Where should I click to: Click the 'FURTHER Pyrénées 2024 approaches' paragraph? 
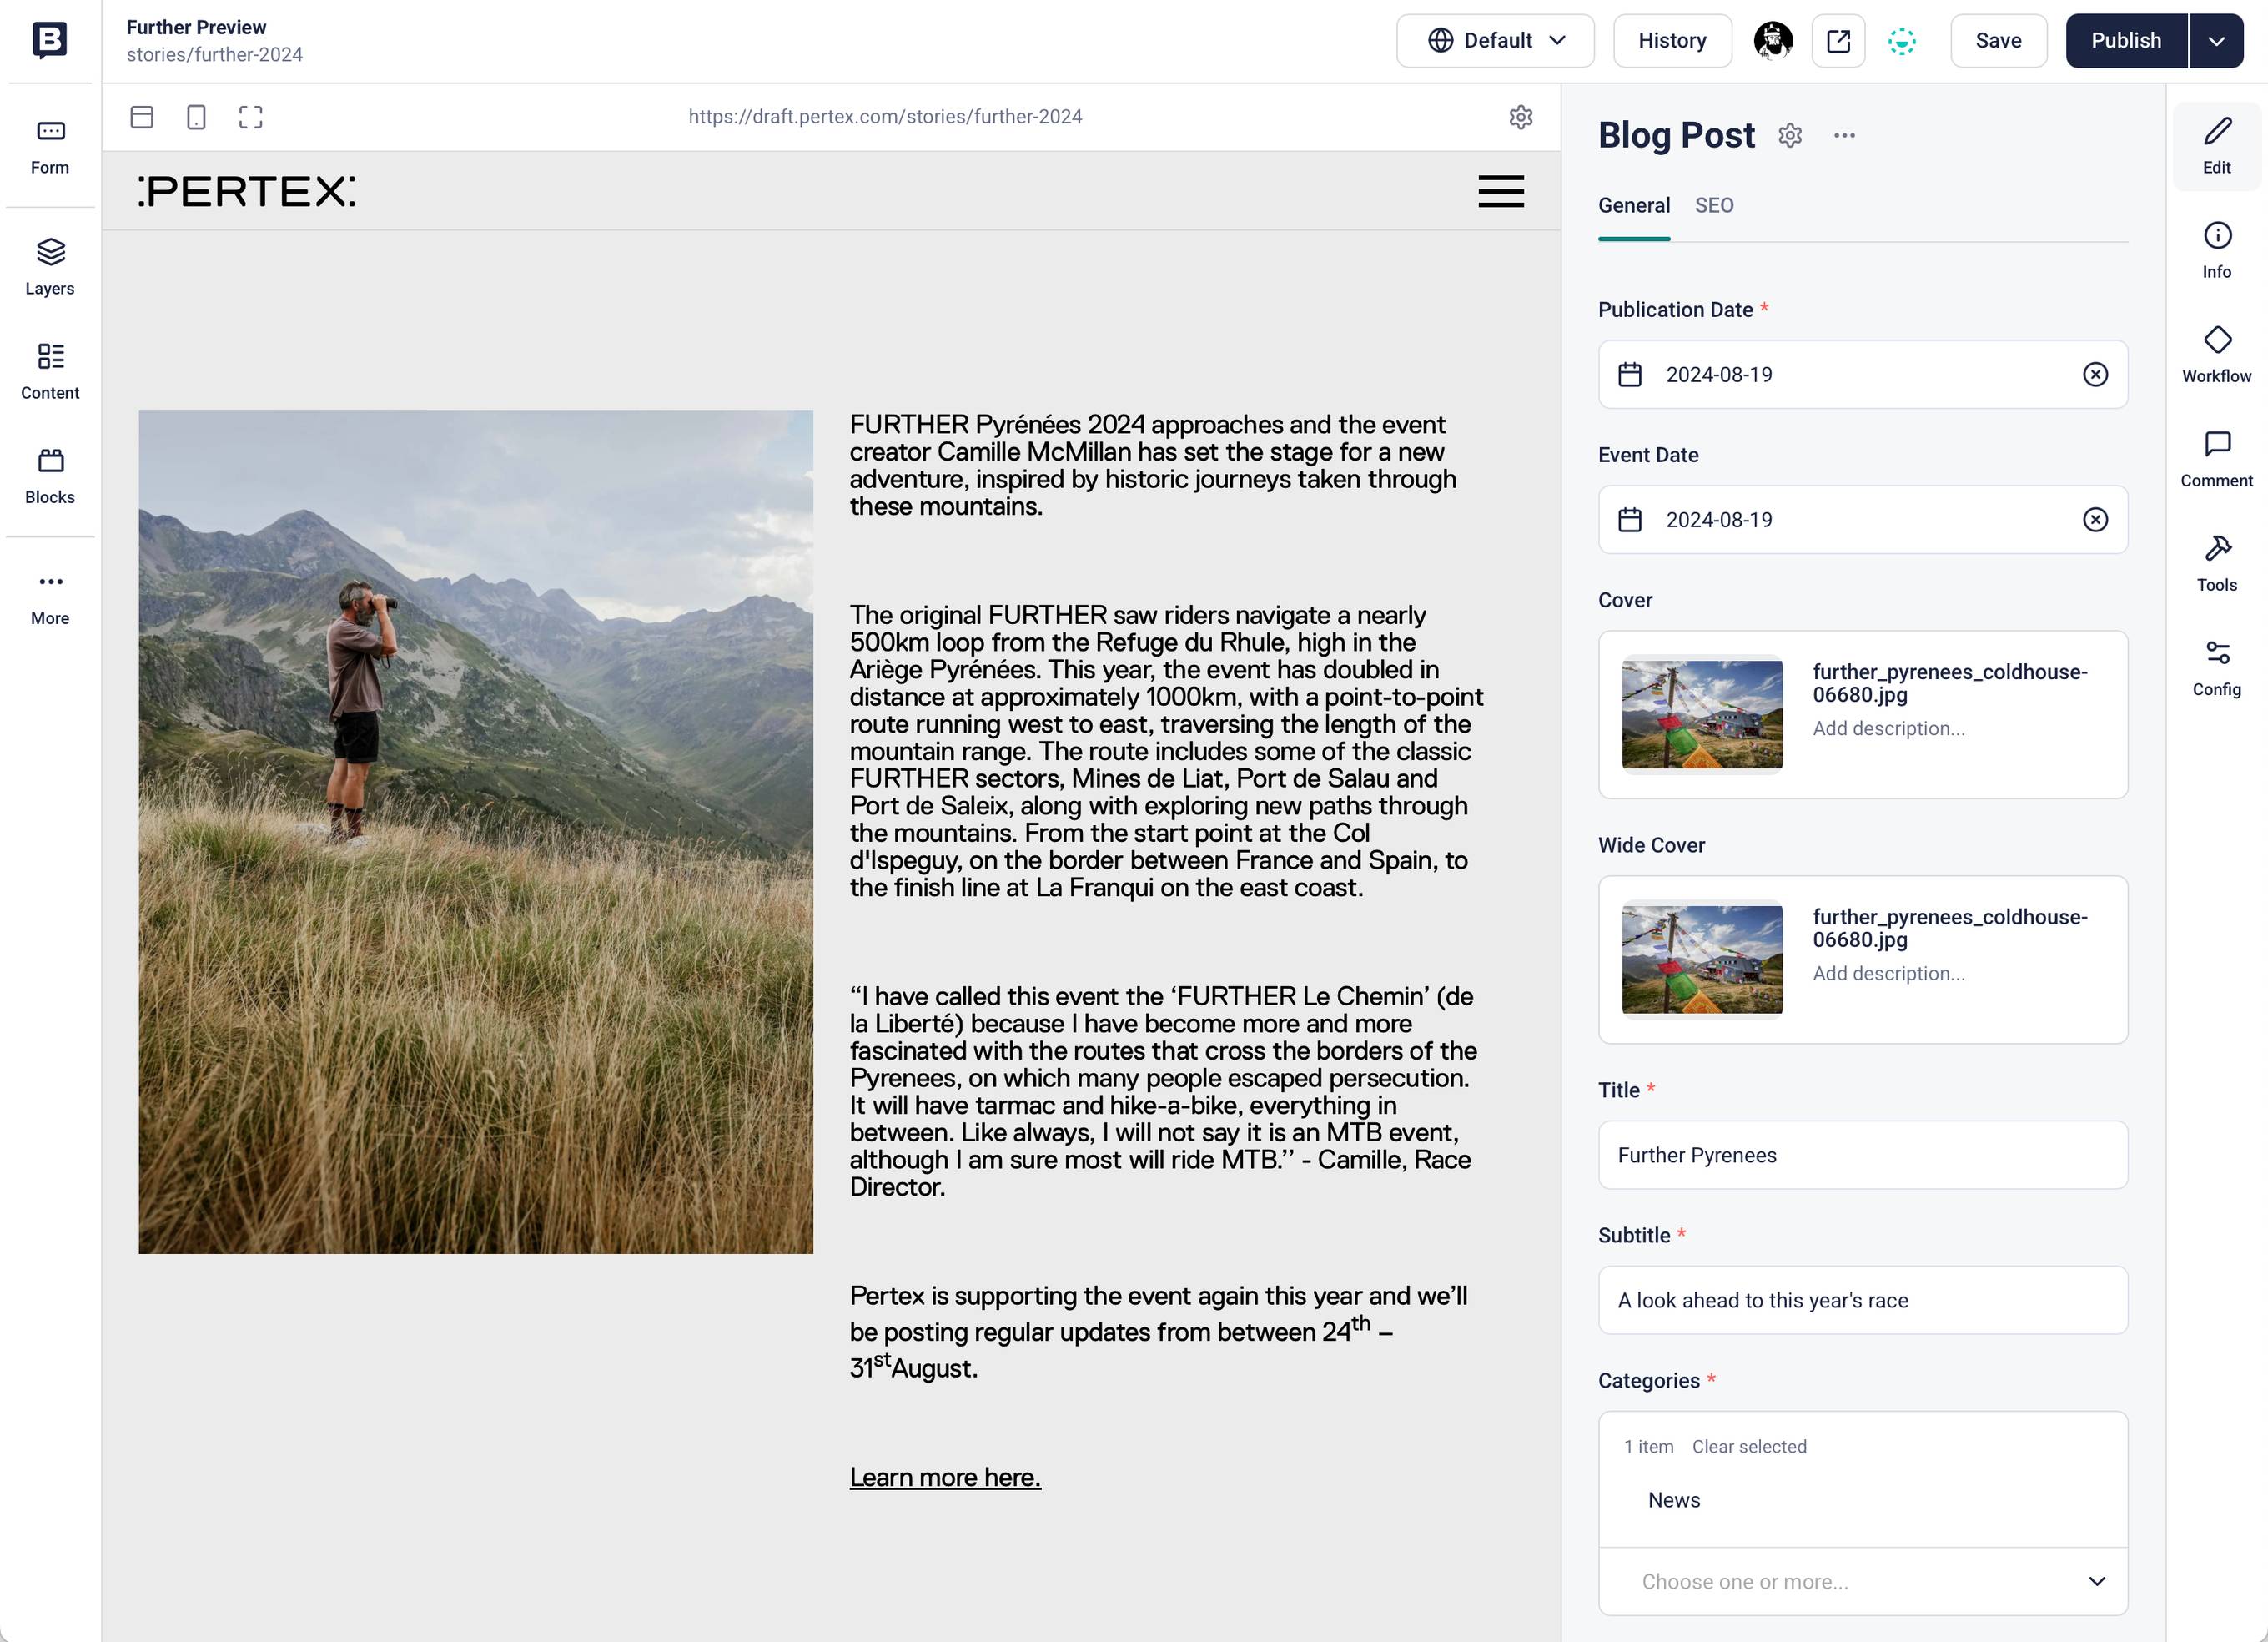coord(1152,465)
